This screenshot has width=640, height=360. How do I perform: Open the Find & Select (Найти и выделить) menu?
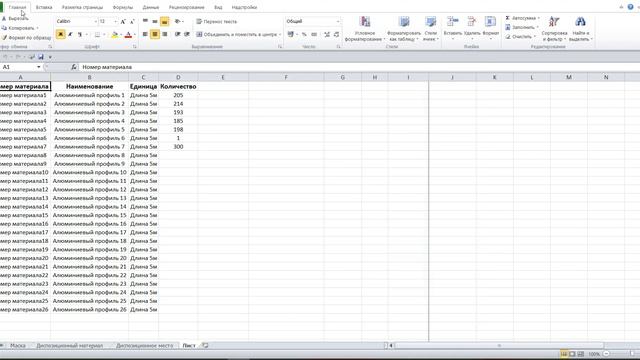(x=580, y=29)
